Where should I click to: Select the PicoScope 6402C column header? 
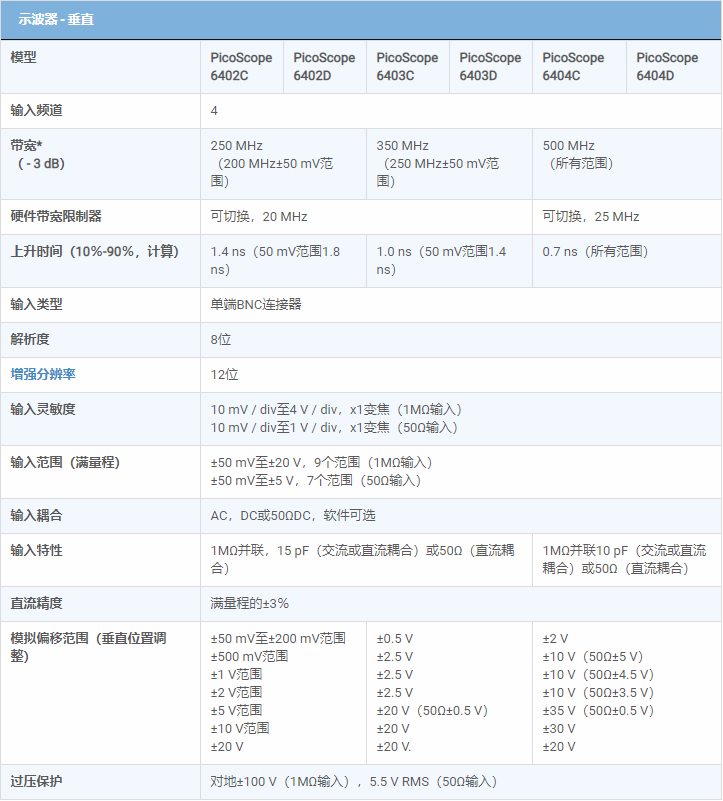[241, 66]
